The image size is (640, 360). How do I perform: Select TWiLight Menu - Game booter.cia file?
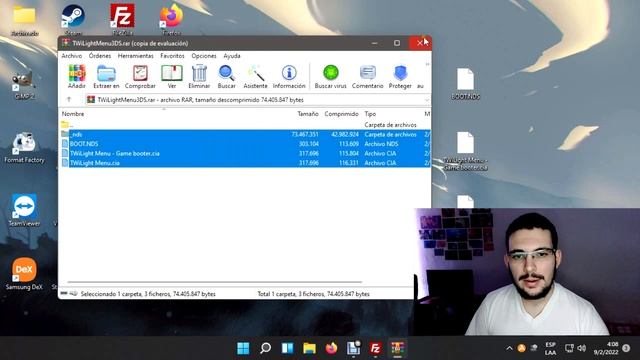click(245, 153)
